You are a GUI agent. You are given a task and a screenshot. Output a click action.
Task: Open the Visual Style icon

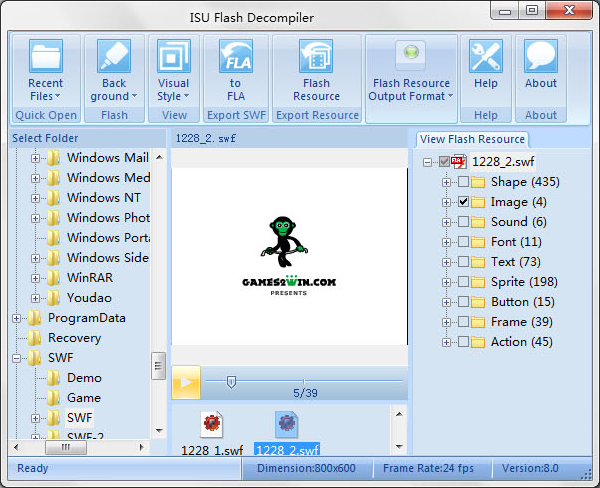click(174, 57)
